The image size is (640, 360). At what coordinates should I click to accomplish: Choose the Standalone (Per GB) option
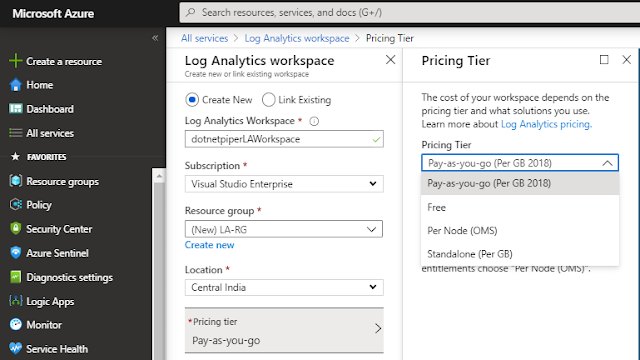pos(520,254)
